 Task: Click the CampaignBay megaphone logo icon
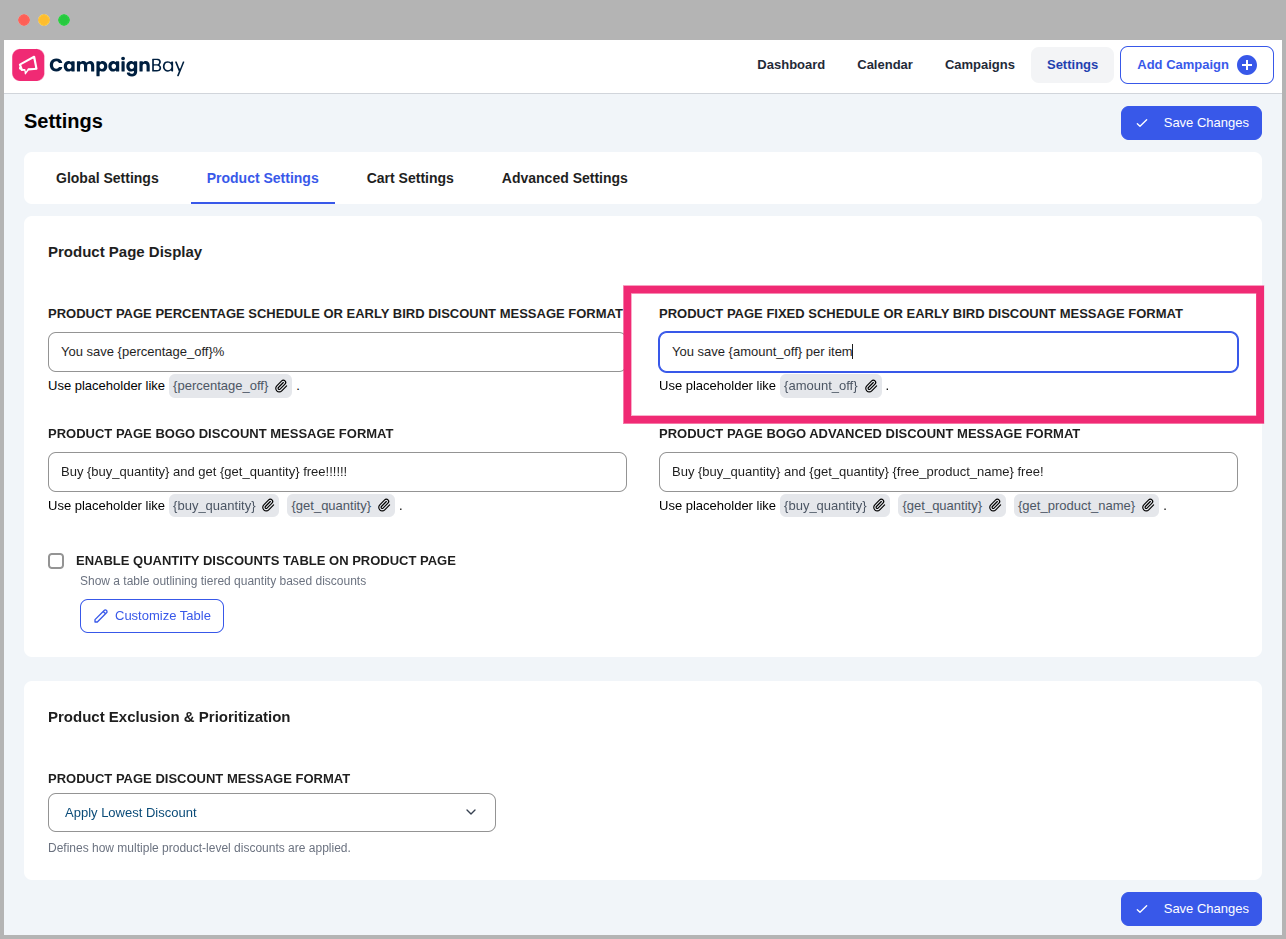[28, 65]
